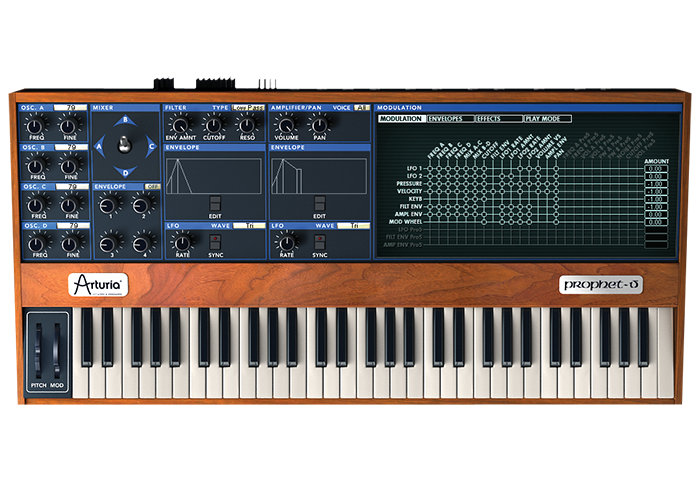
Task: Click the filter envelope graph display
Action: click(214, 176)
